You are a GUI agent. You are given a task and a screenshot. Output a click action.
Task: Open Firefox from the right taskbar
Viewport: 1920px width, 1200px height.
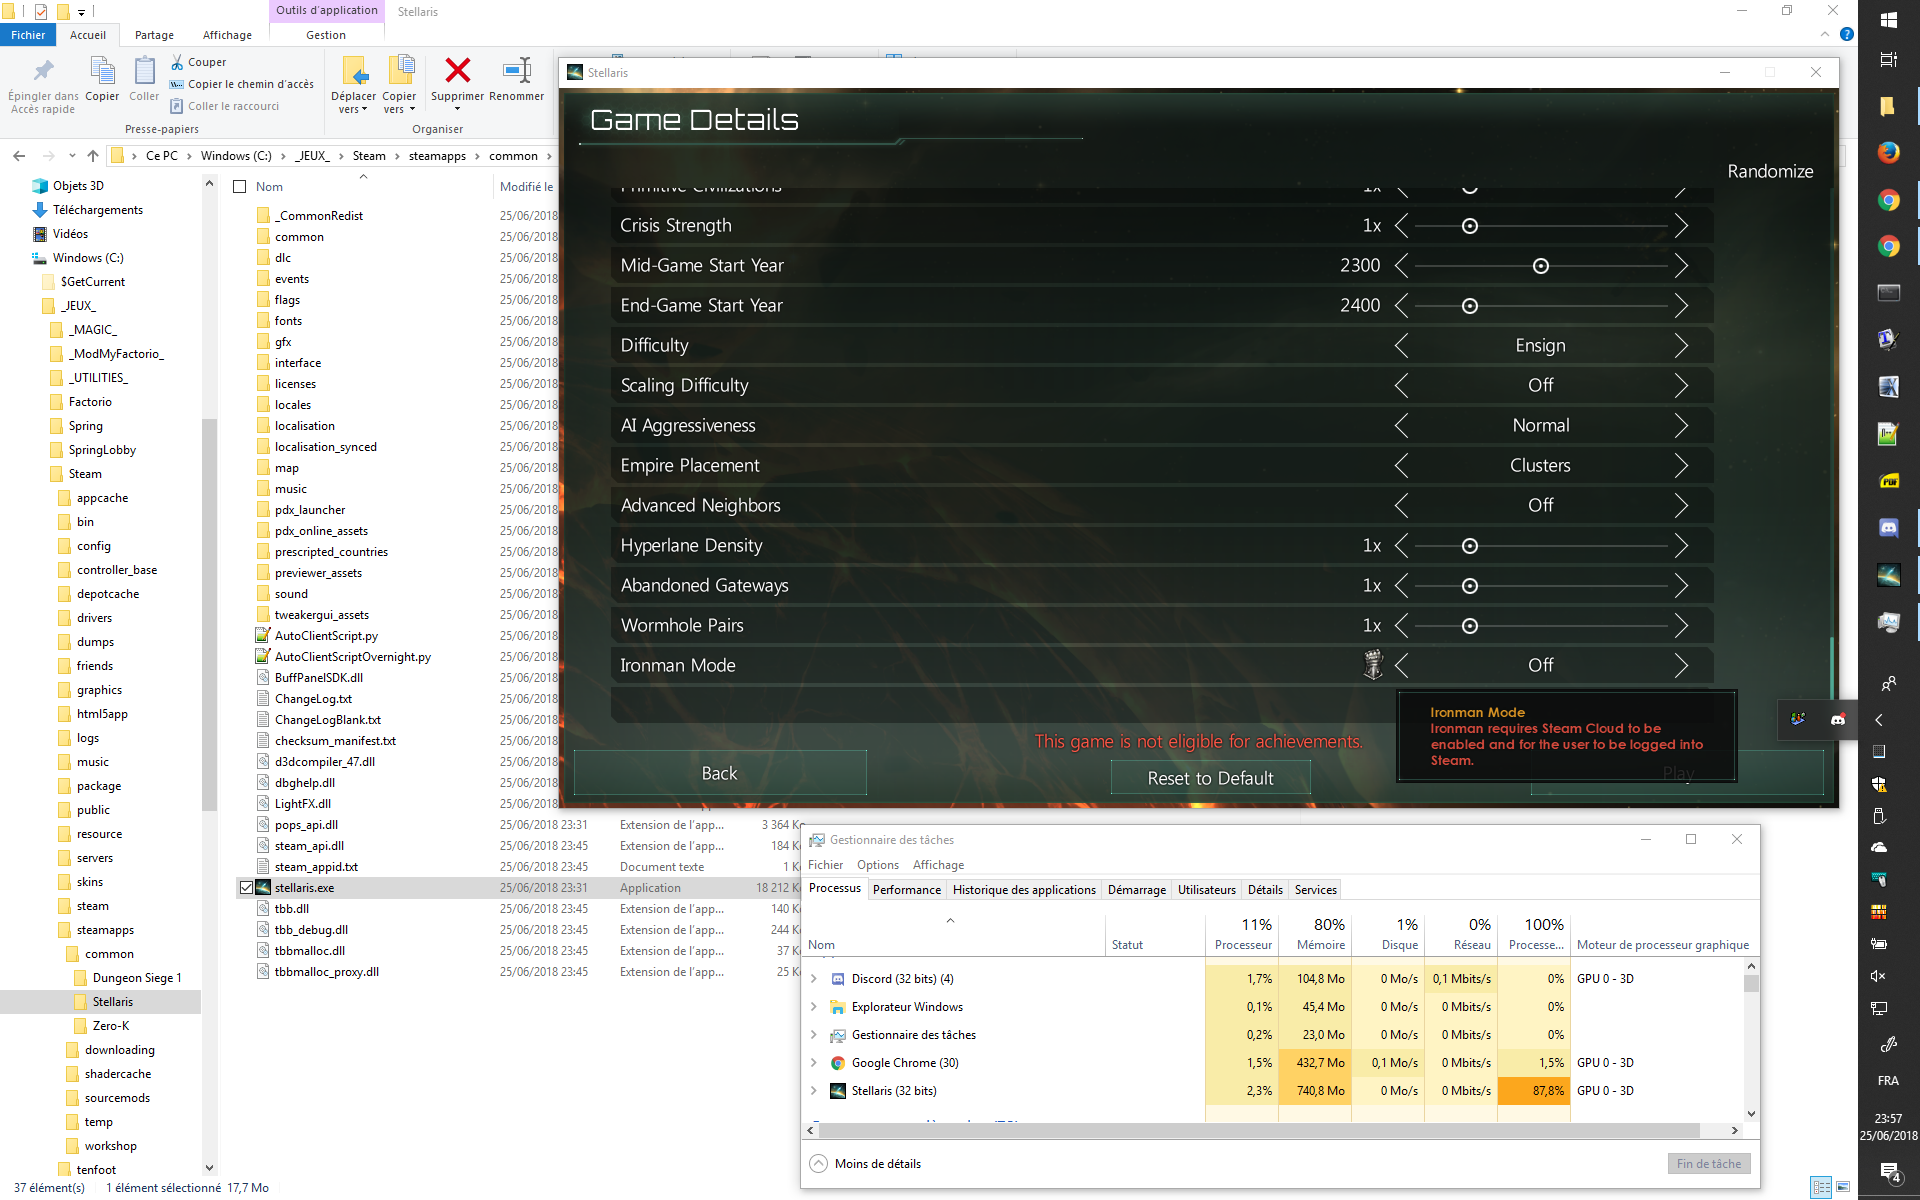pyautogui.click(x=1888, y=152)
